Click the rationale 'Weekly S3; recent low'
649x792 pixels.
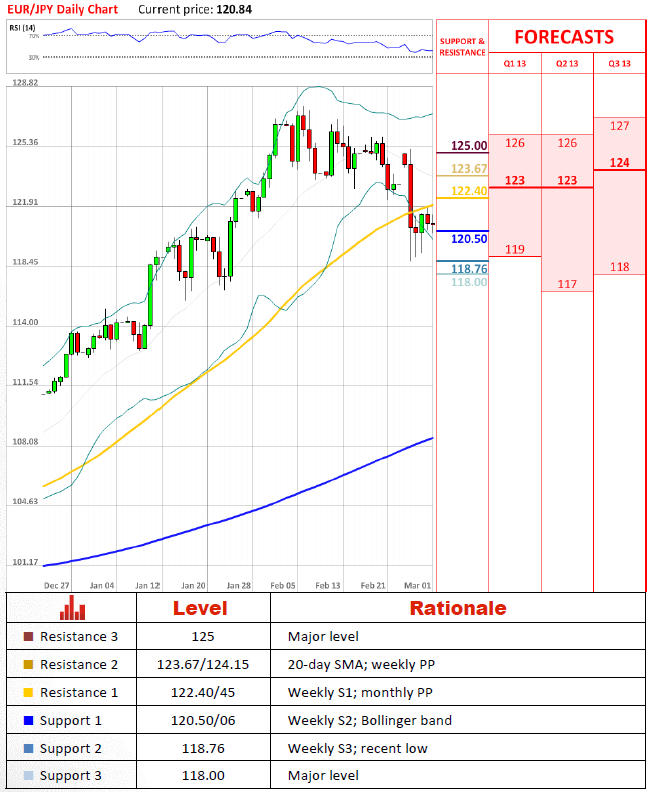pos(358,748)
